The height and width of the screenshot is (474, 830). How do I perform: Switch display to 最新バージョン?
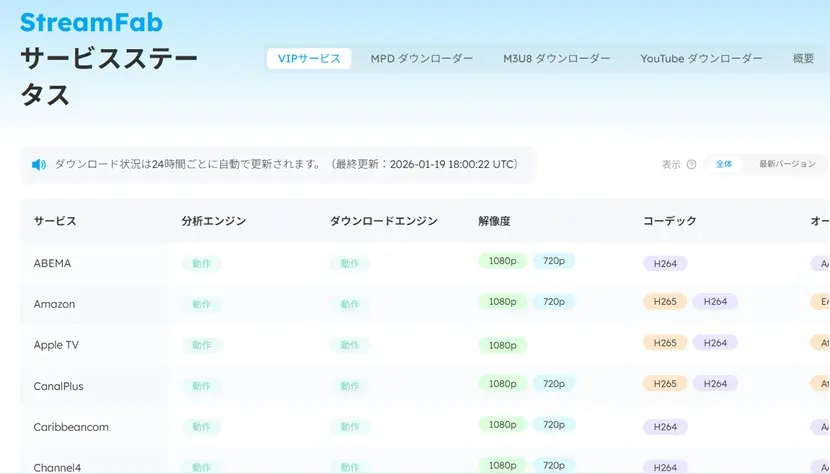[x=787, y=164]
